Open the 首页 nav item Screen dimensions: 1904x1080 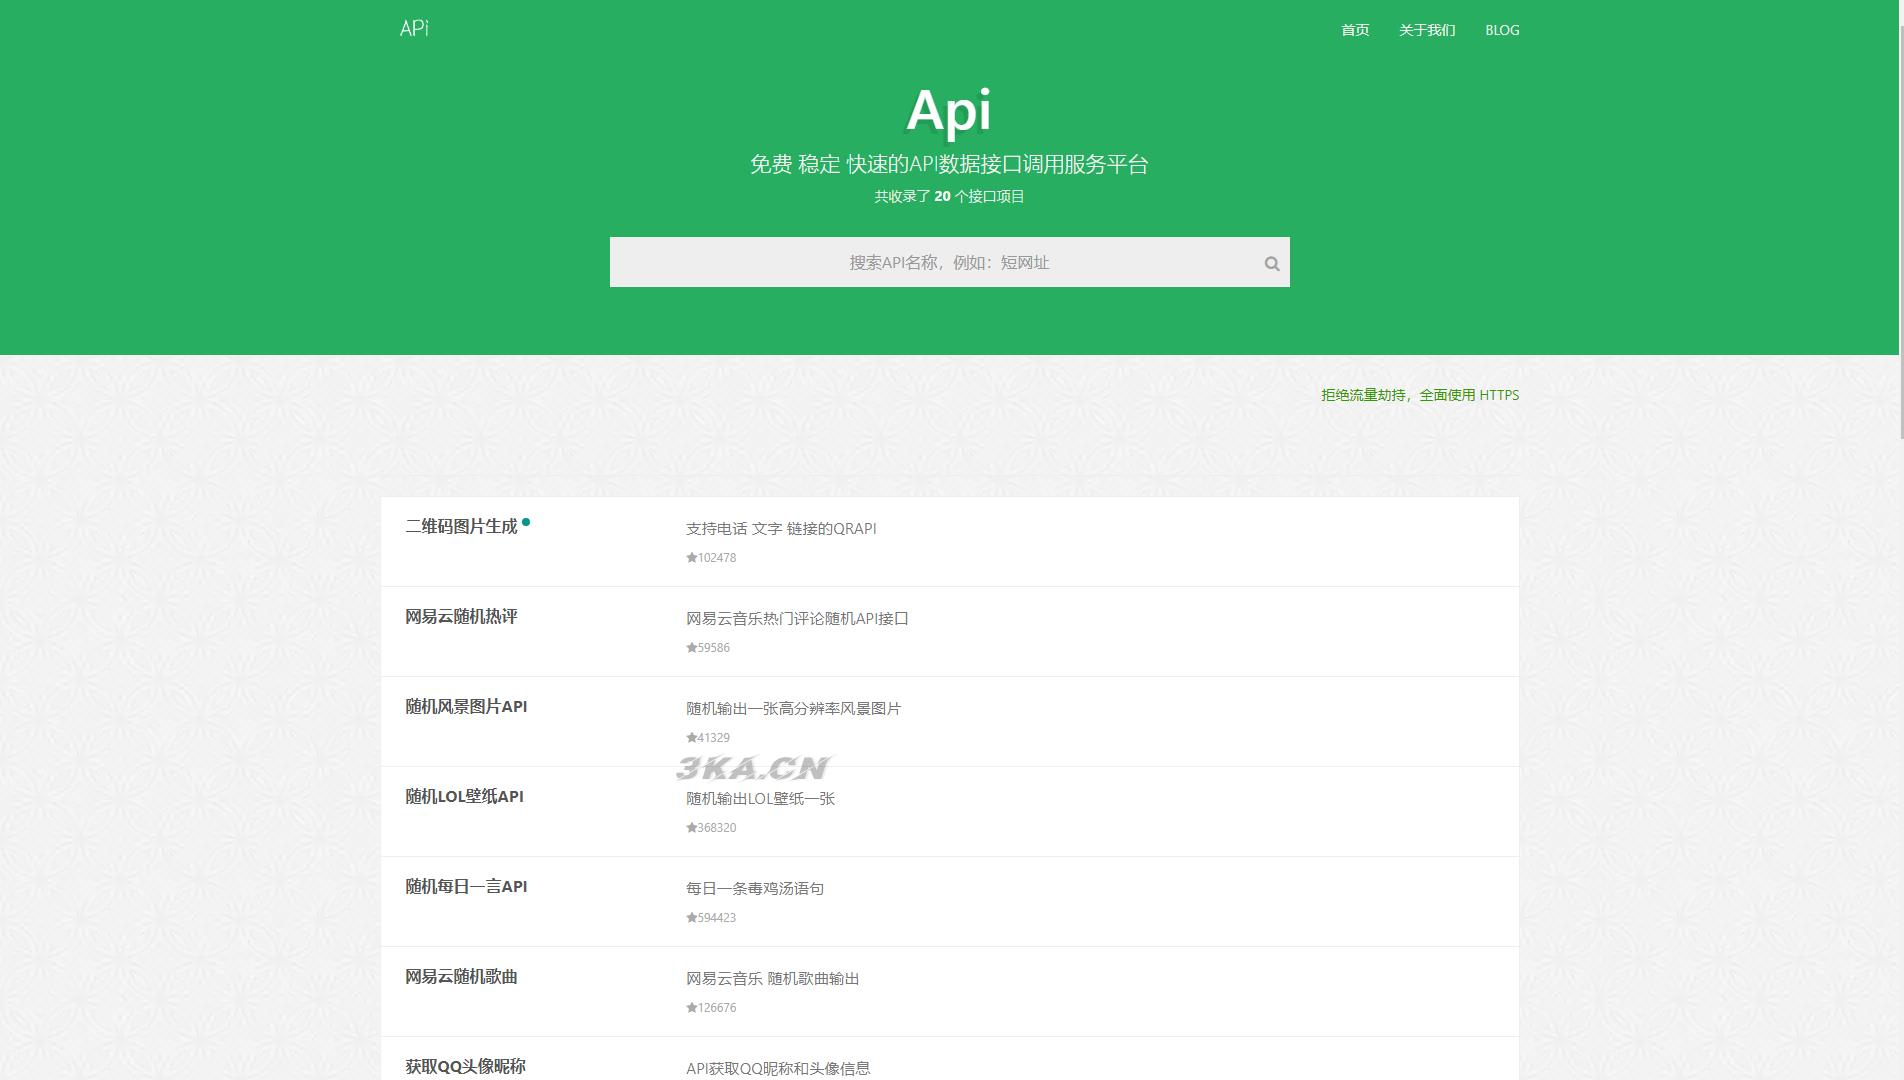point(1355,30)
